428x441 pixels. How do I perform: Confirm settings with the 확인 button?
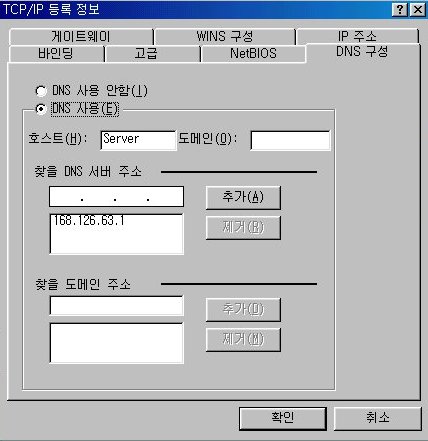(283, 418)
